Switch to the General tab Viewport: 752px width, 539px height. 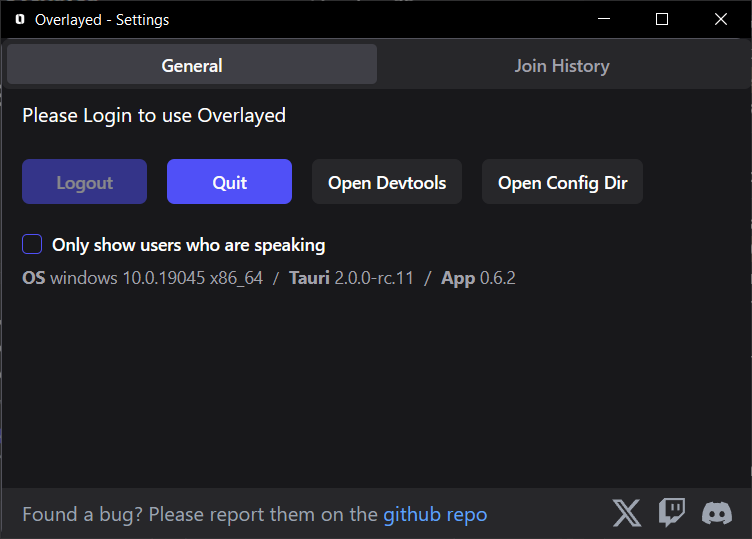click(x=192, y=64)
